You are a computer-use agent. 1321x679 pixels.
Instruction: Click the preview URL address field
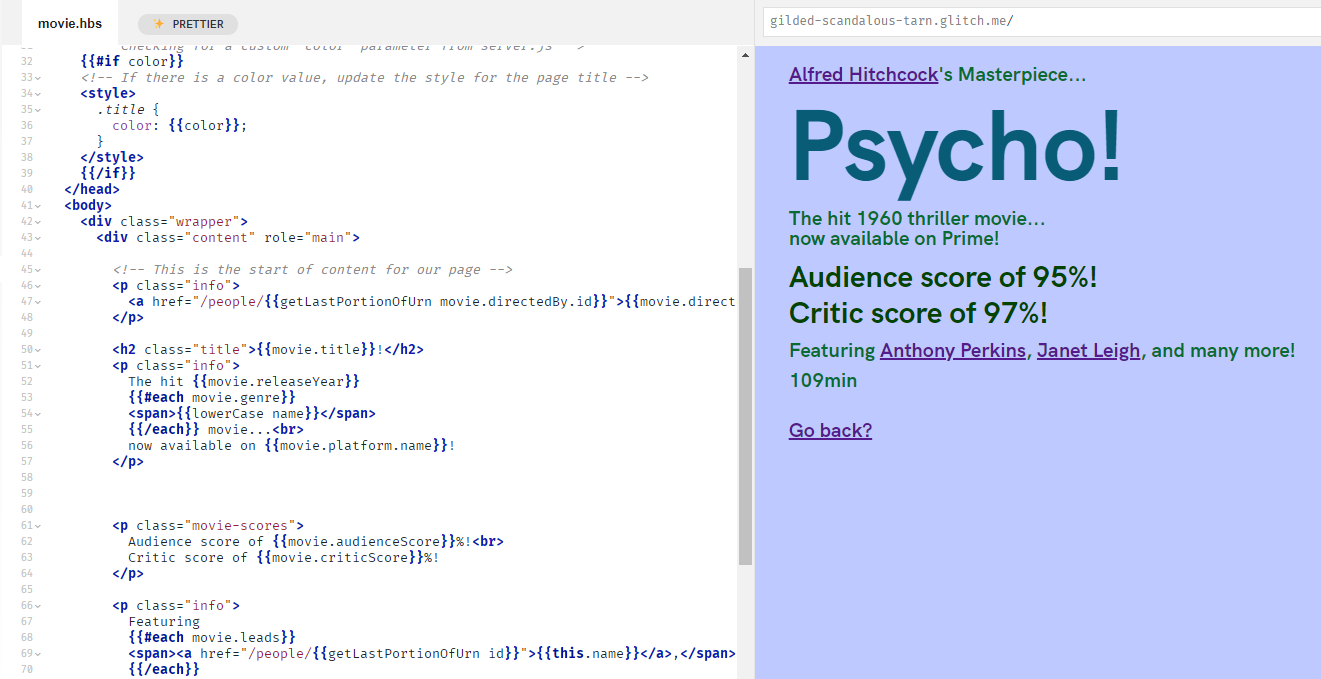coord(1040,21)
